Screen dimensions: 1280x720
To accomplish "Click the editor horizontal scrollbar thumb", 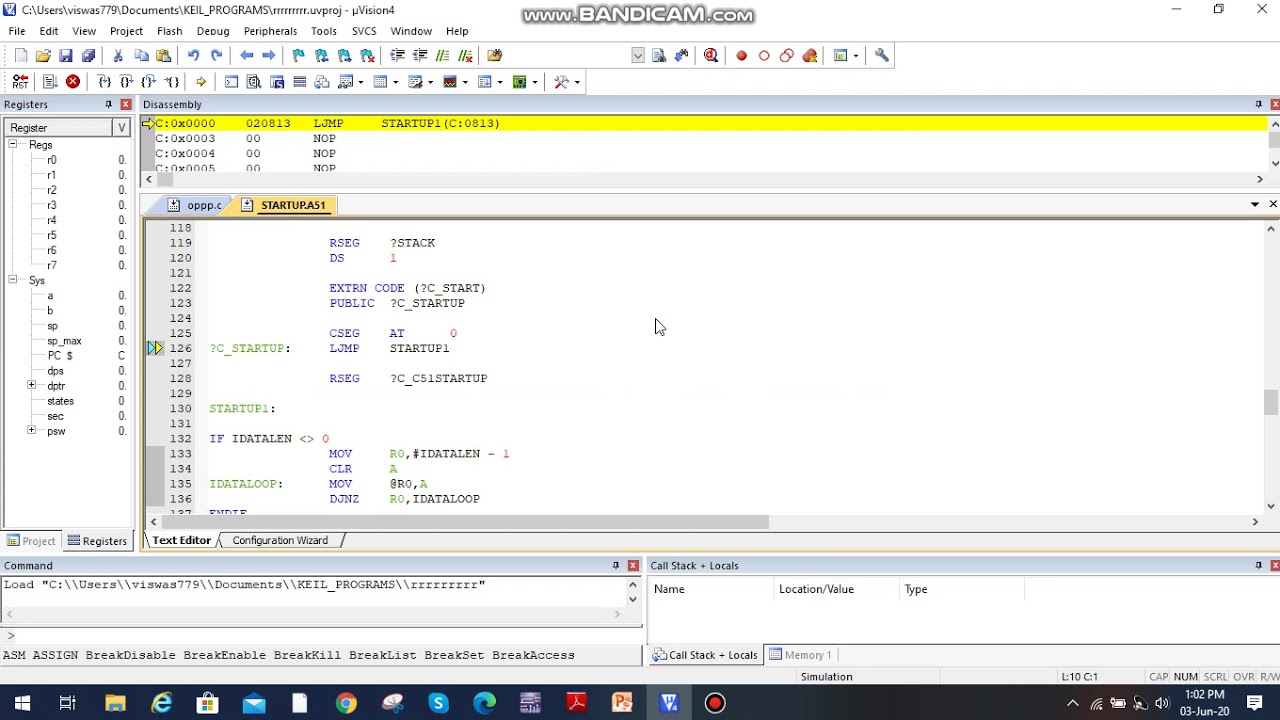I will point(466,522).
